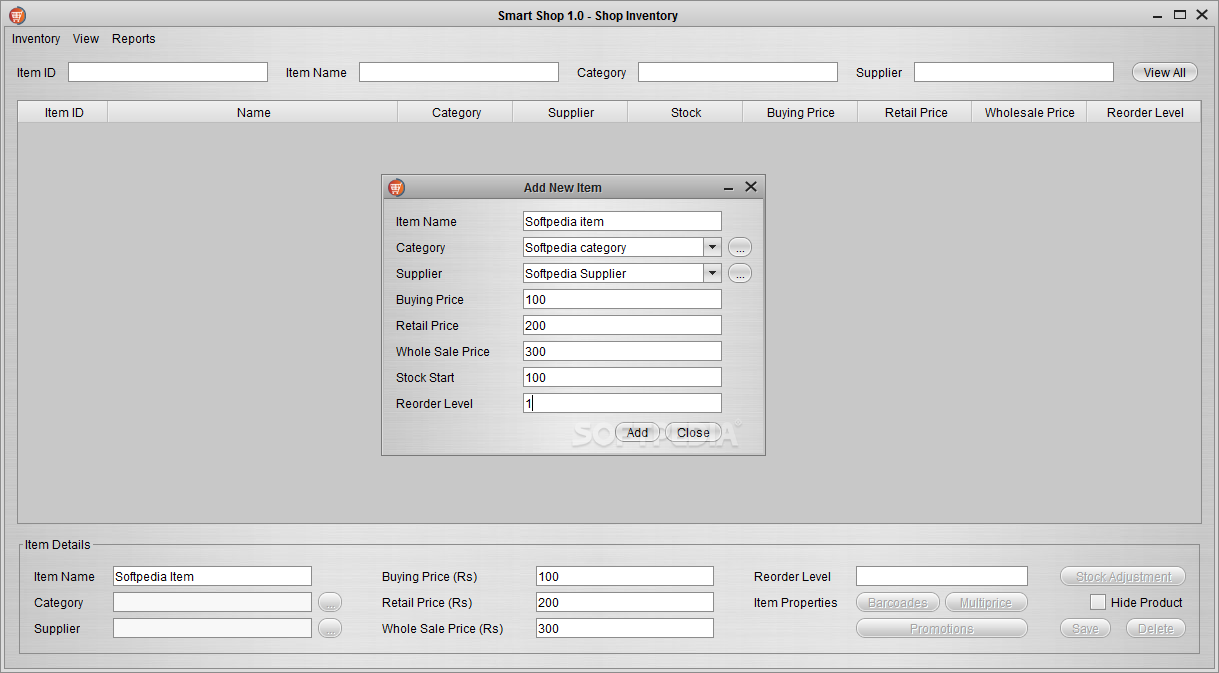Expand the Category dropdown in dialog
The image size is (1219, 673).
712,247
